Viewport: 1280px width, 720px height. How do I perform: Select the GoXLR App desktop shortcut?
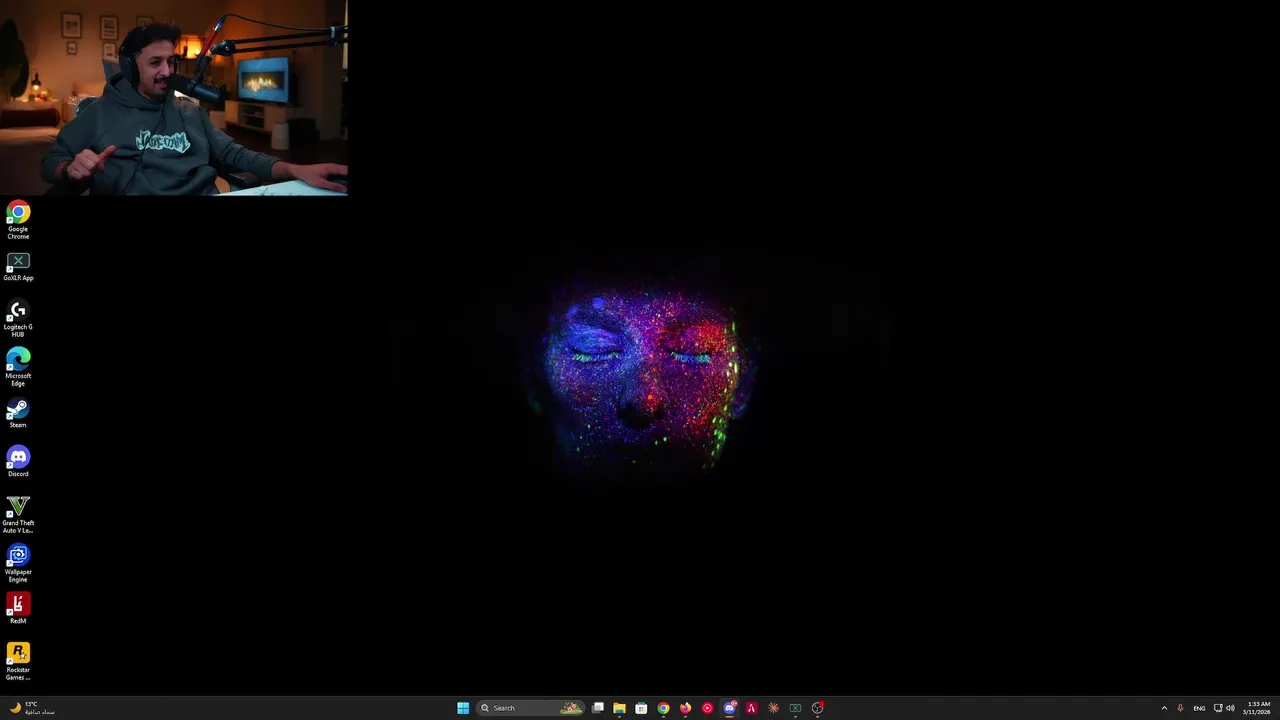[x=18, y=267]
